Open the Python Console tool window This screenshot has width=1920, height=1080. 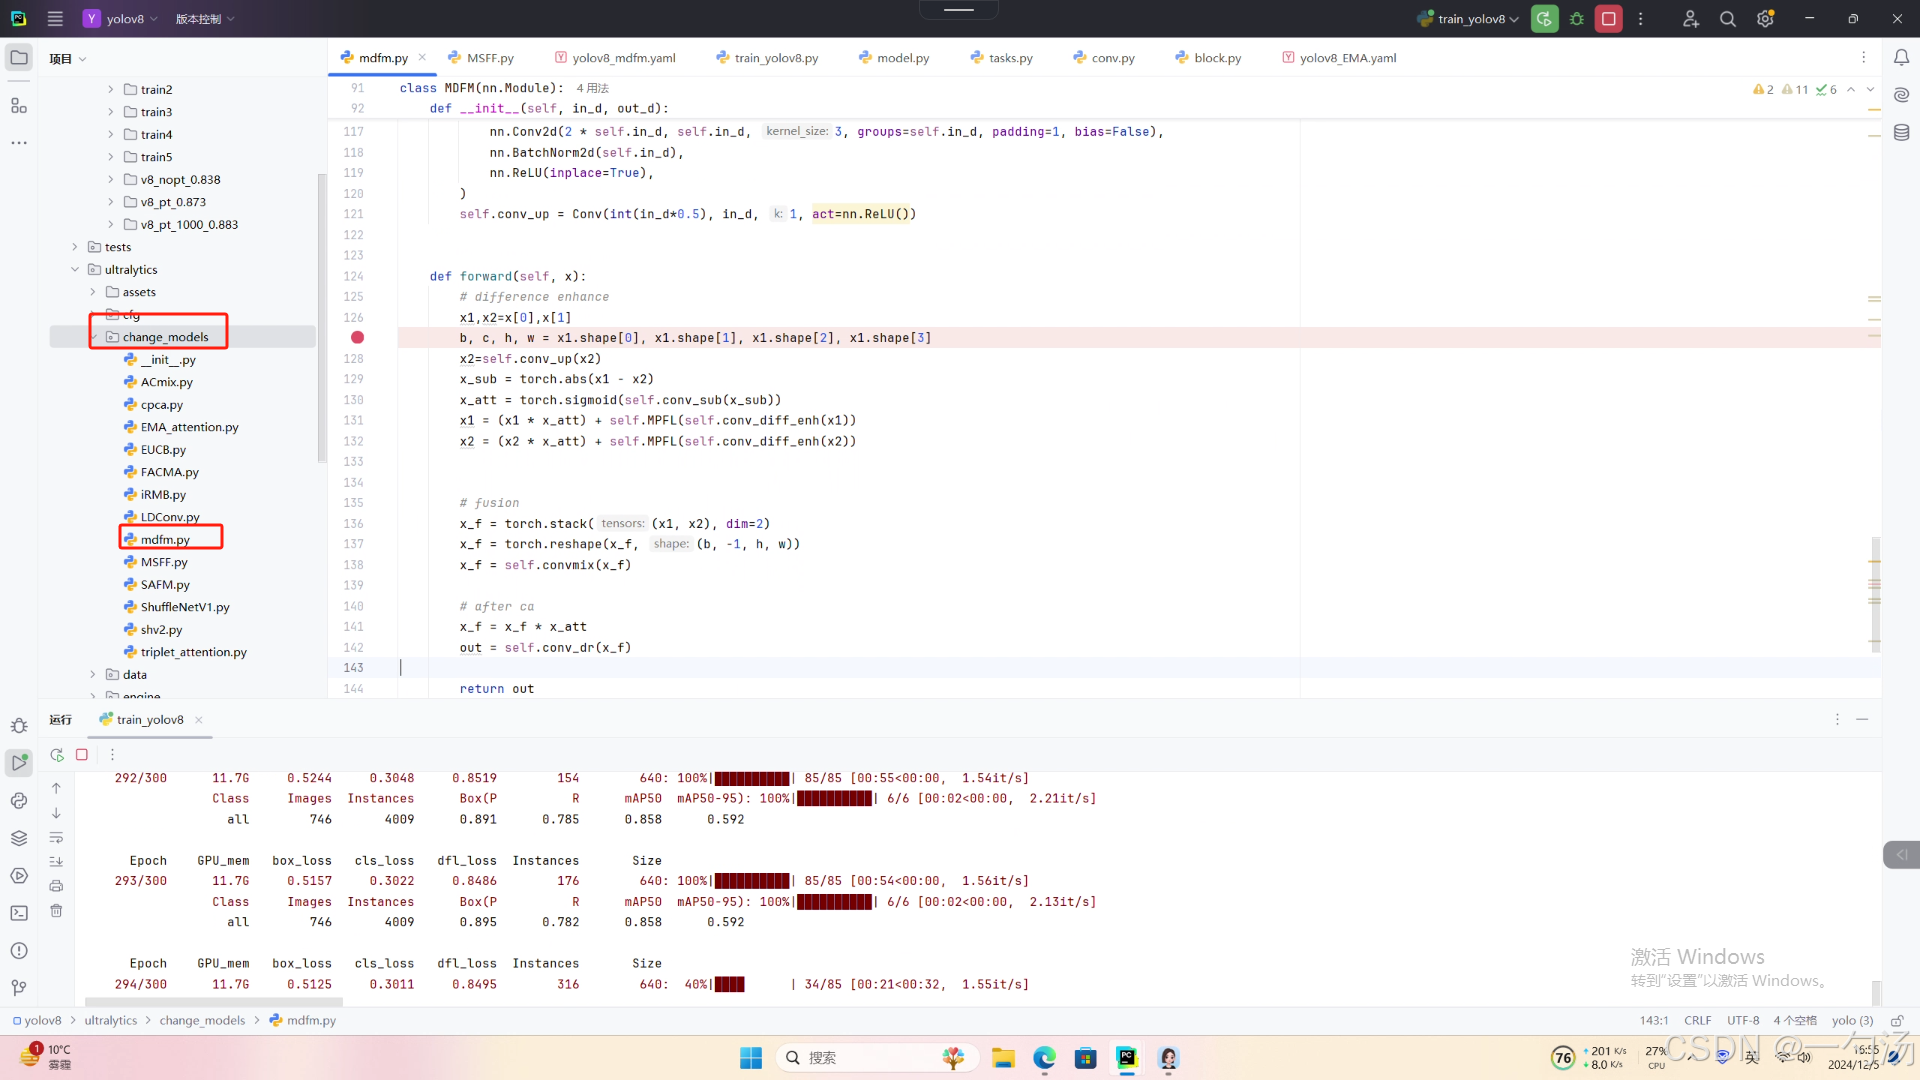19,800
